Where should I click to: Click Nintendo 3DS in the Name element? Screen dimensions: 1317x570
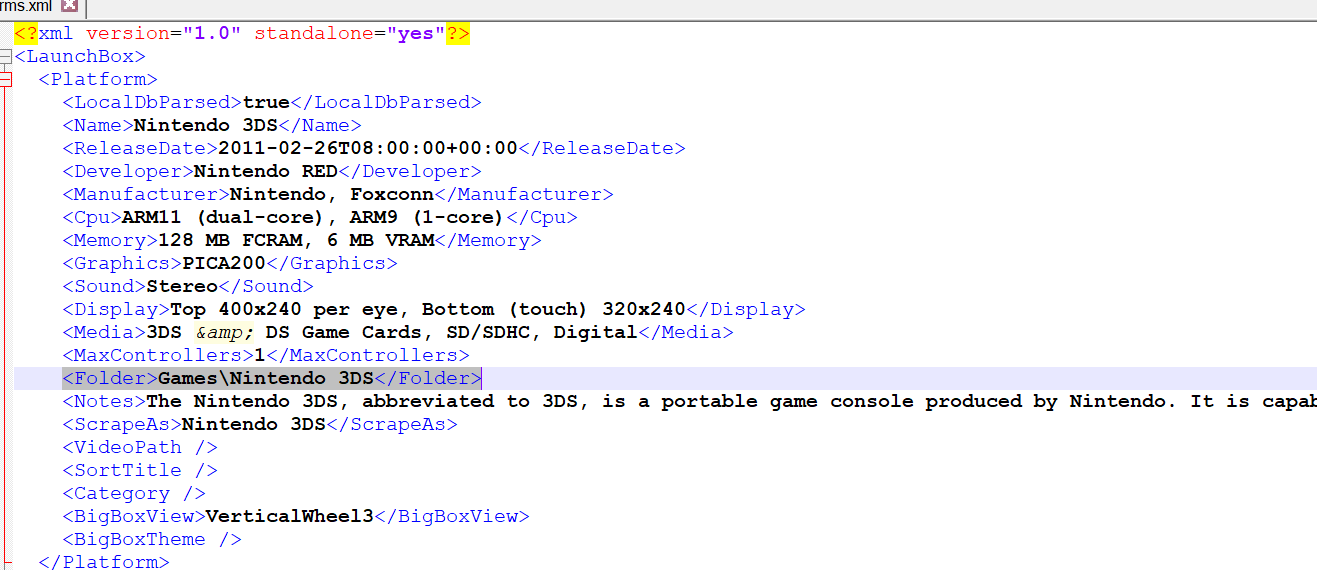point(206,125)
